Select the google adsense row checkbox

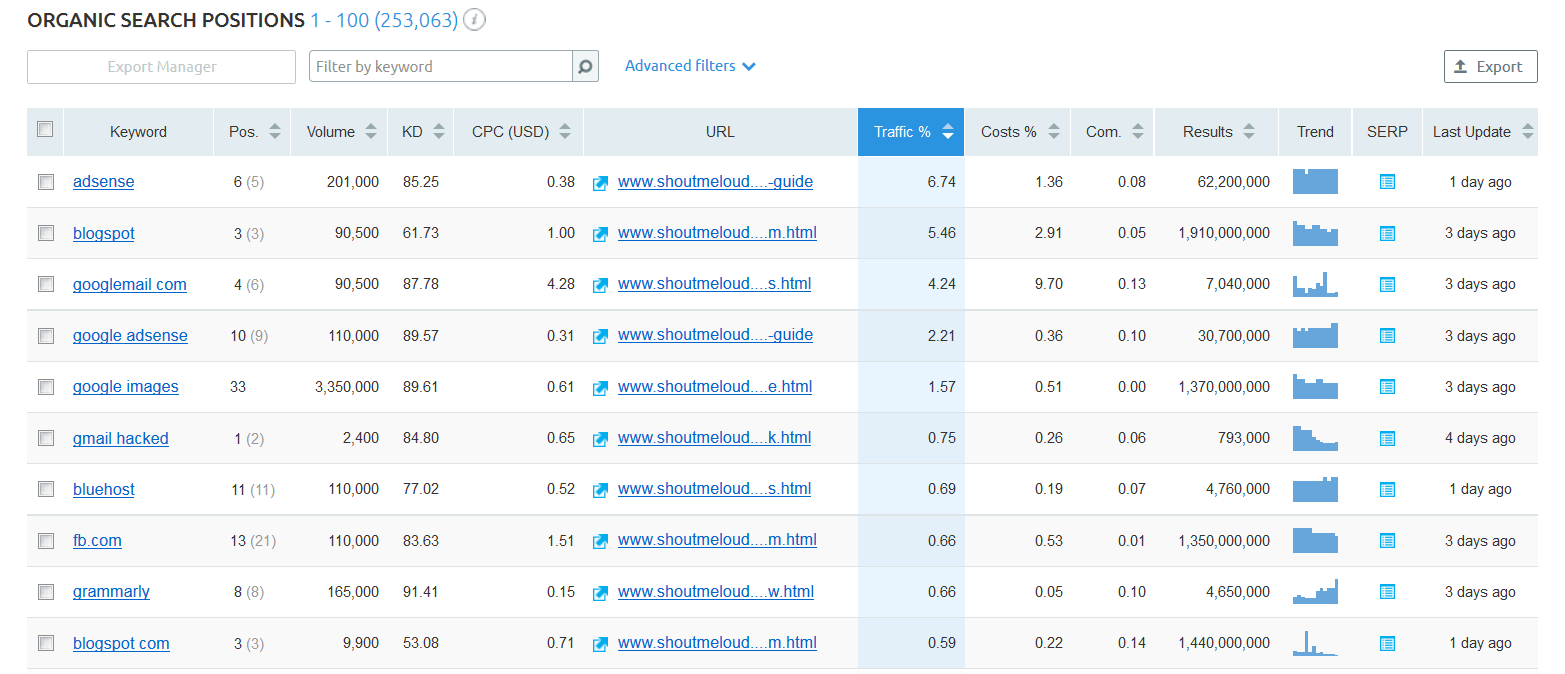click(46, 336)
